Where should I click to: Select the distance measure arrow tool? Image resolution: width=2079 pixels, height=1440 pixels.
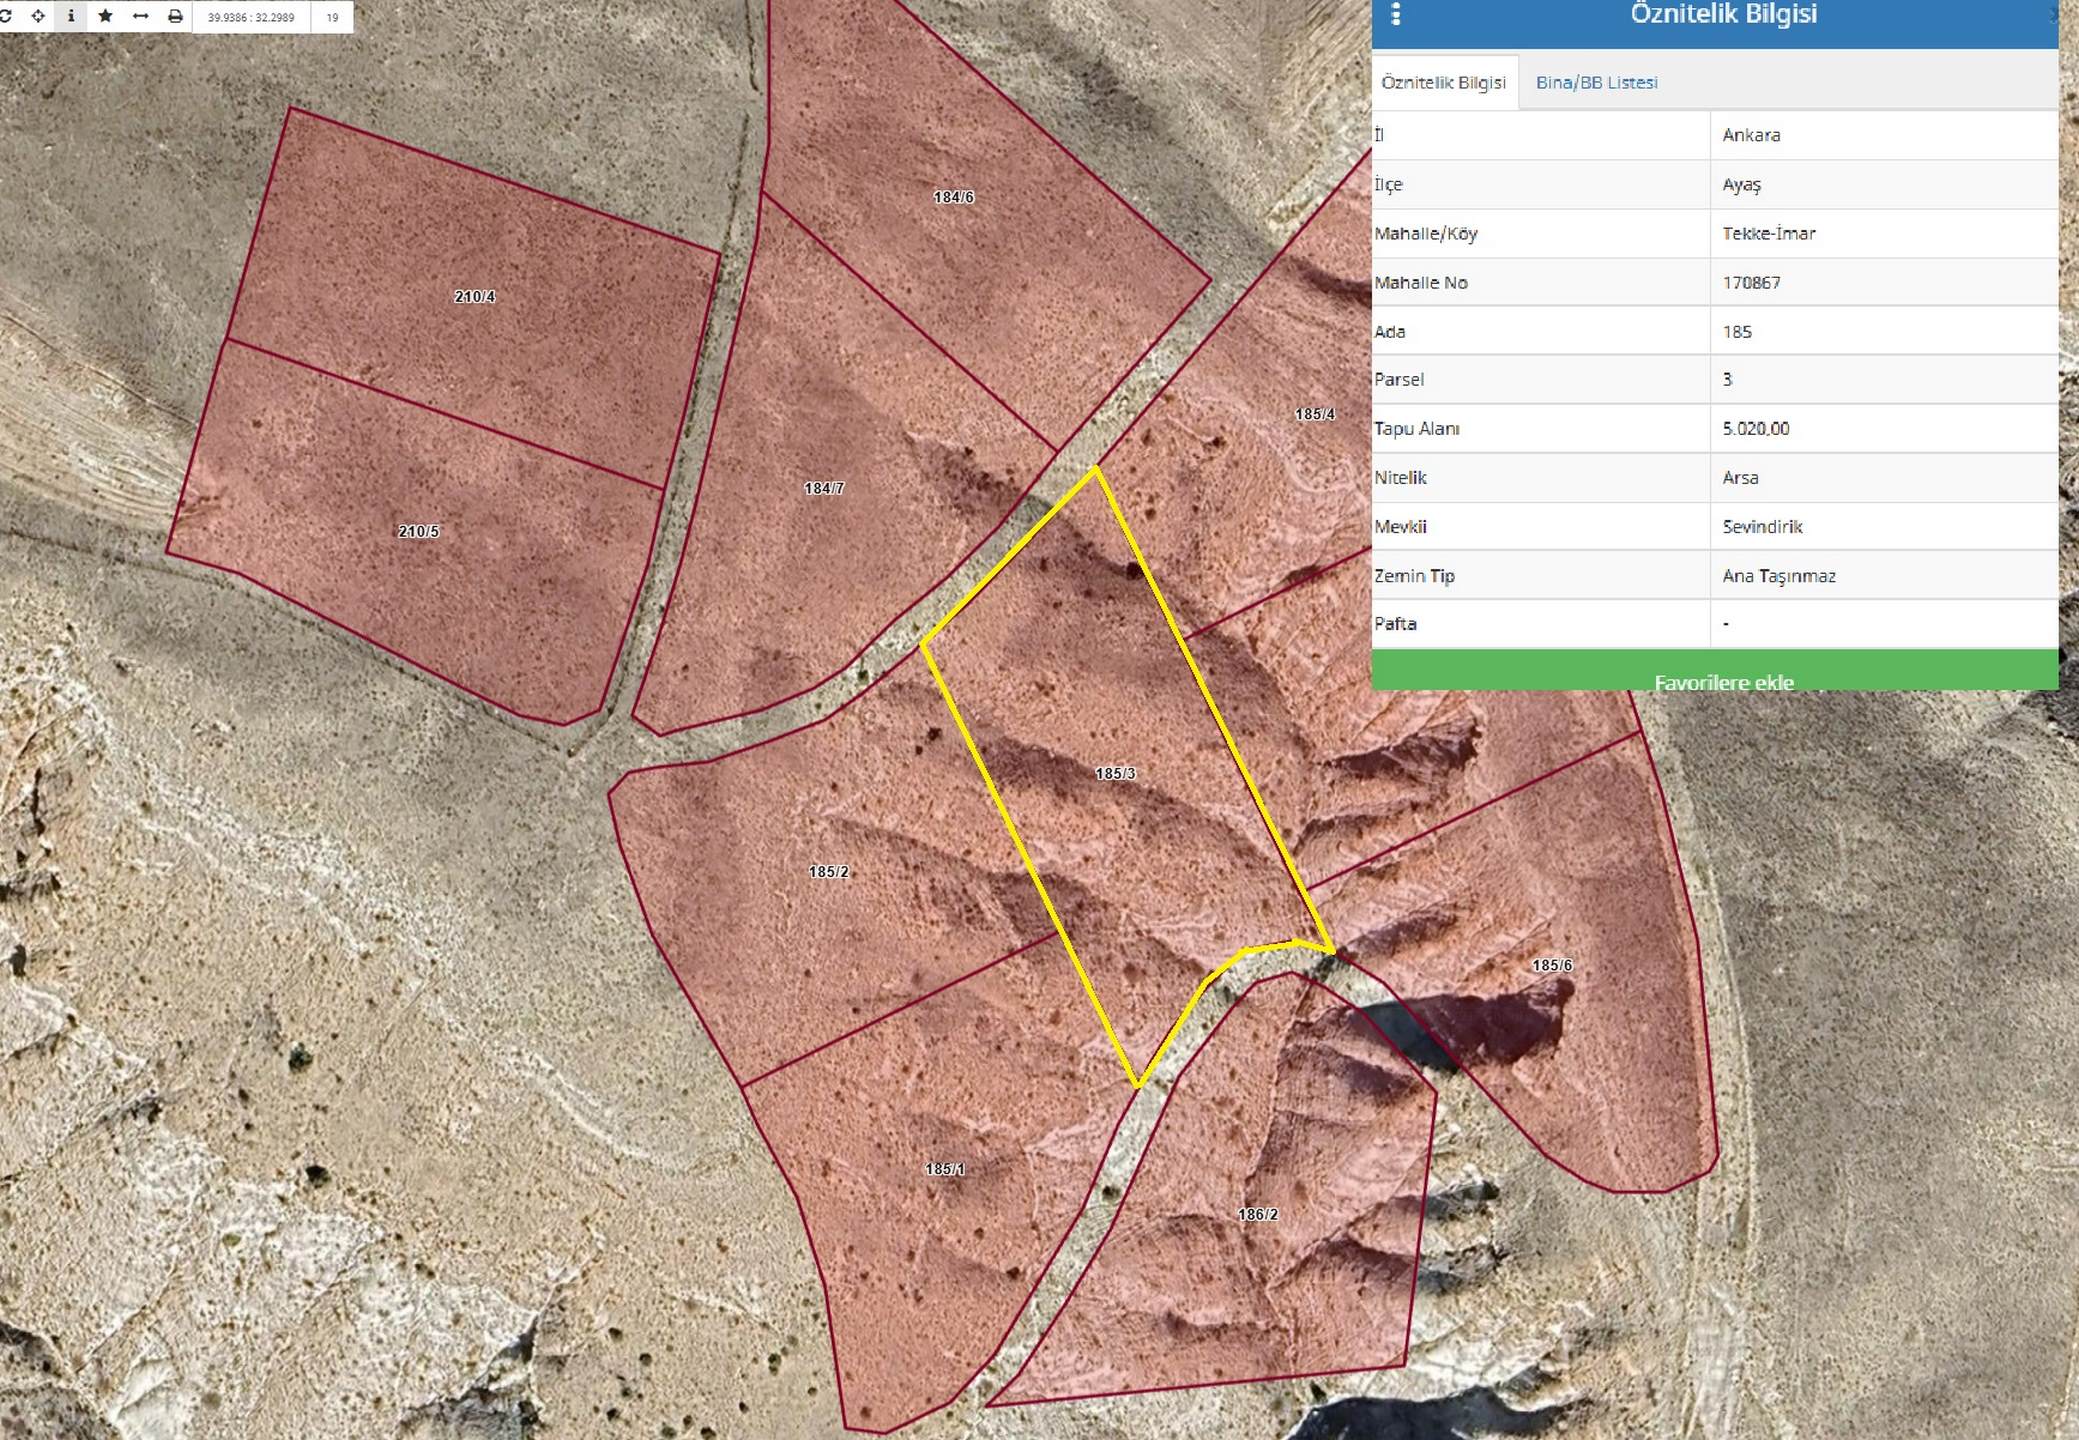(140, 16)
